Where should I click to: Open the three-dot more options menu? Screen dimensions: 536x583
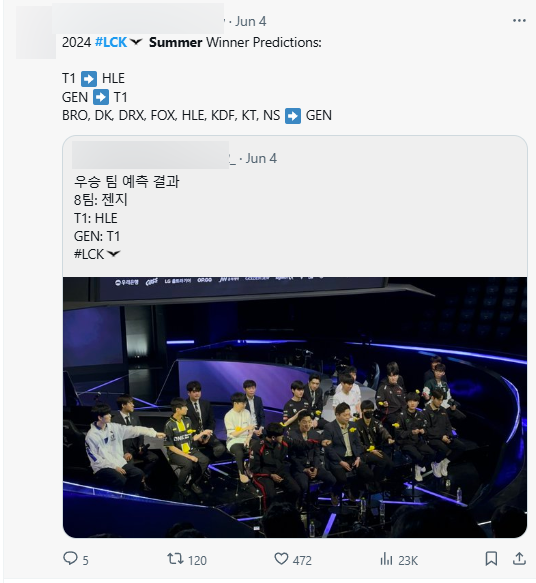click(x=519, y=20)
